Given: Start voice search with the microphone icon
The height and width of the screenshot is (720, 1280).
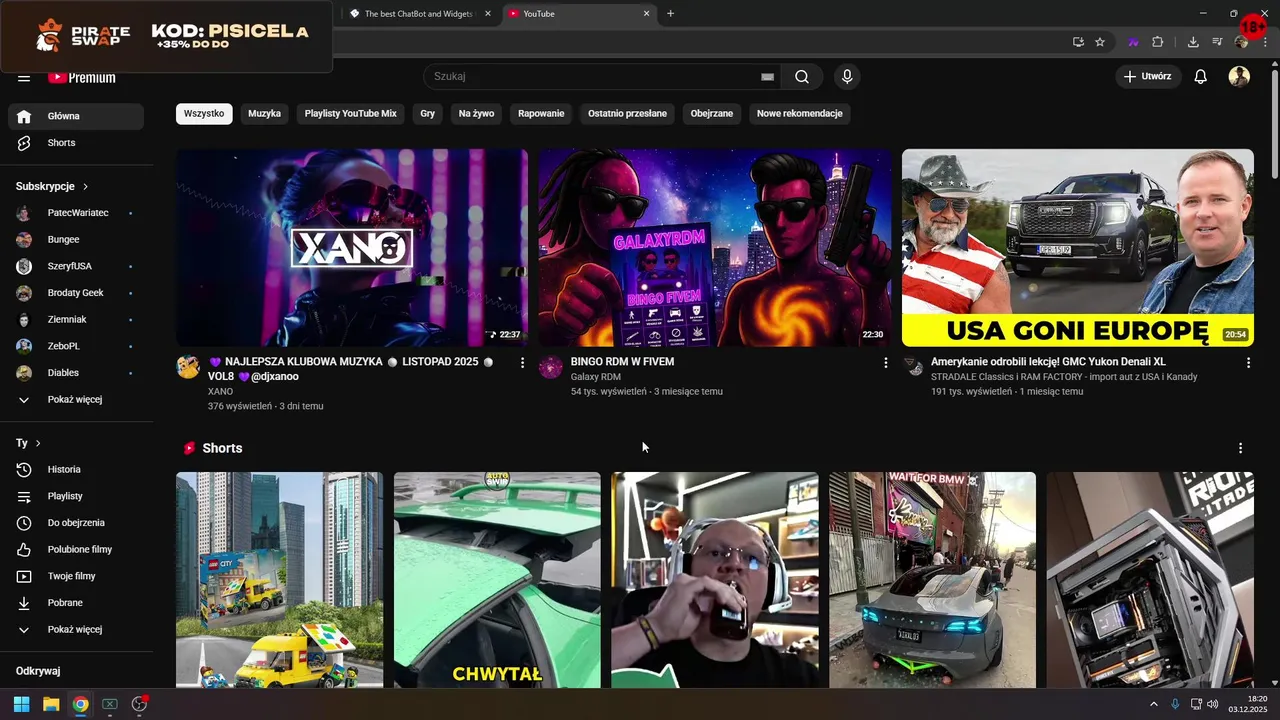Looking at the screenshot, I should 847,77.
